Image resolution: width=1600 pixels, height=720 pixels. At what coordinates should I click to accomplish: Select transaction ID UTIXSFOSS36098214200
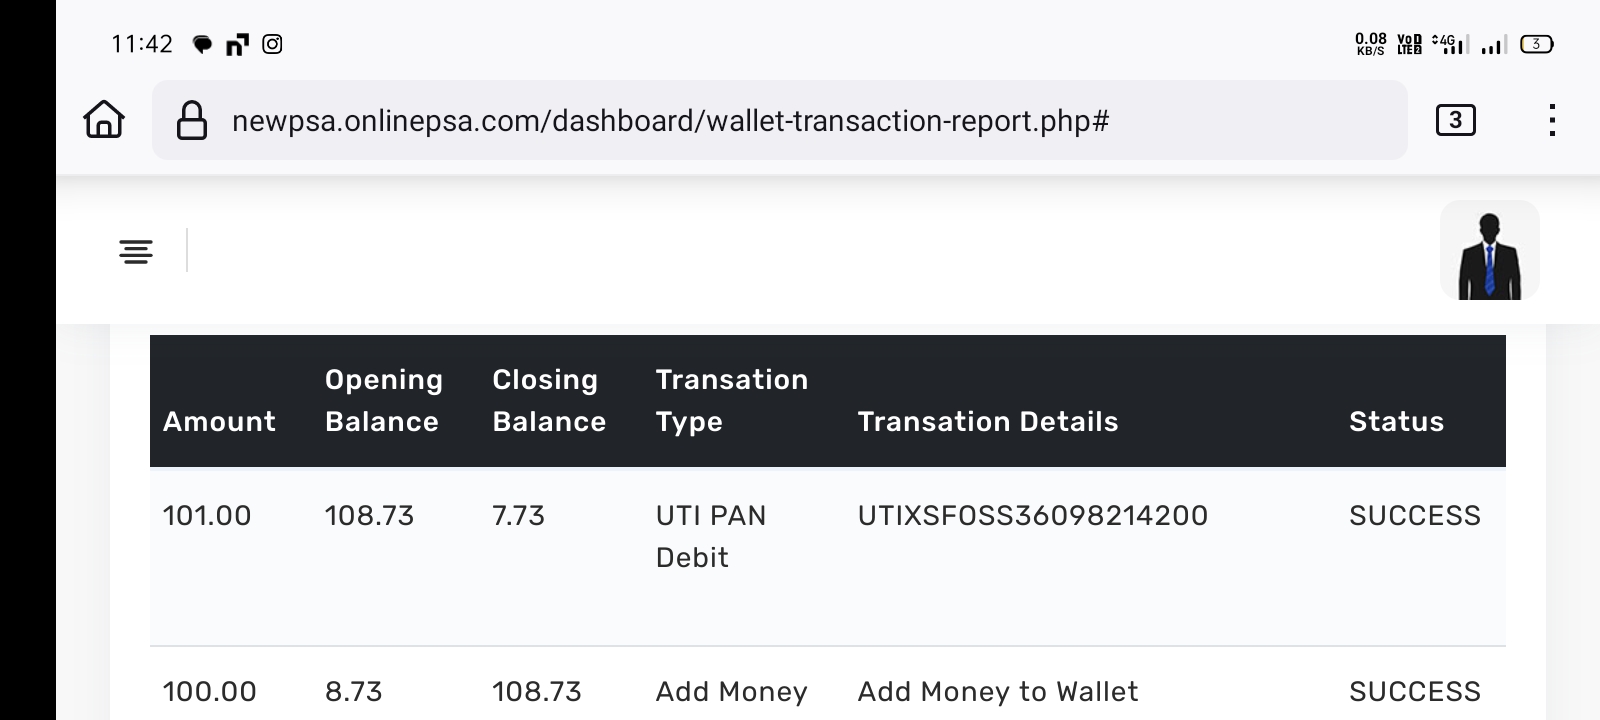1032,516
